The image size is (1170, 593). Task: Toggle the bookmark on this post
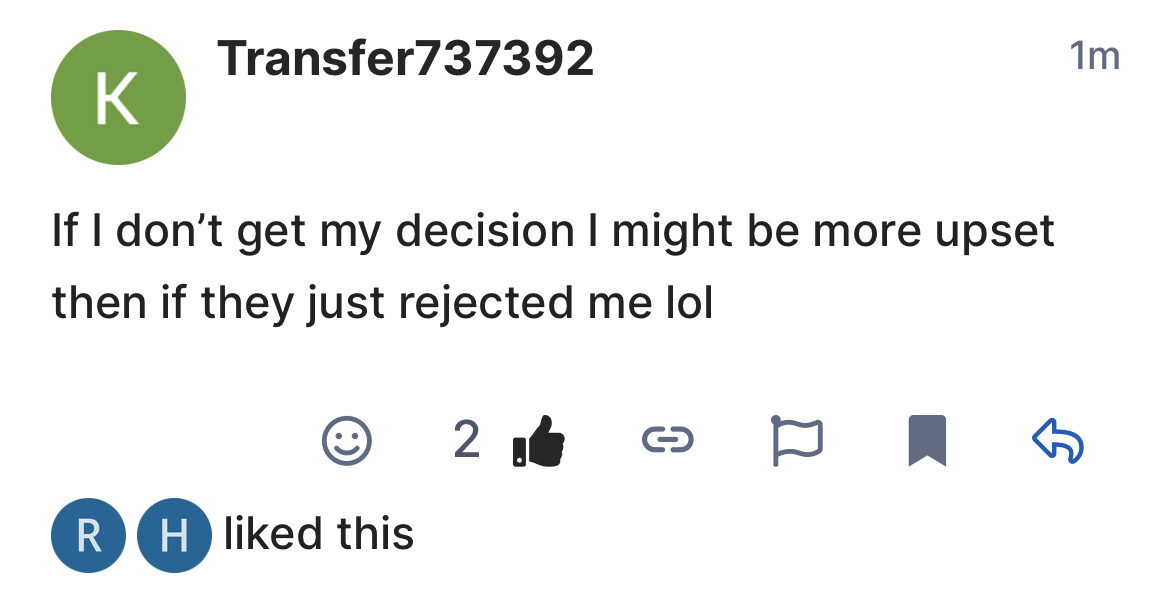[x=926, y=441]
